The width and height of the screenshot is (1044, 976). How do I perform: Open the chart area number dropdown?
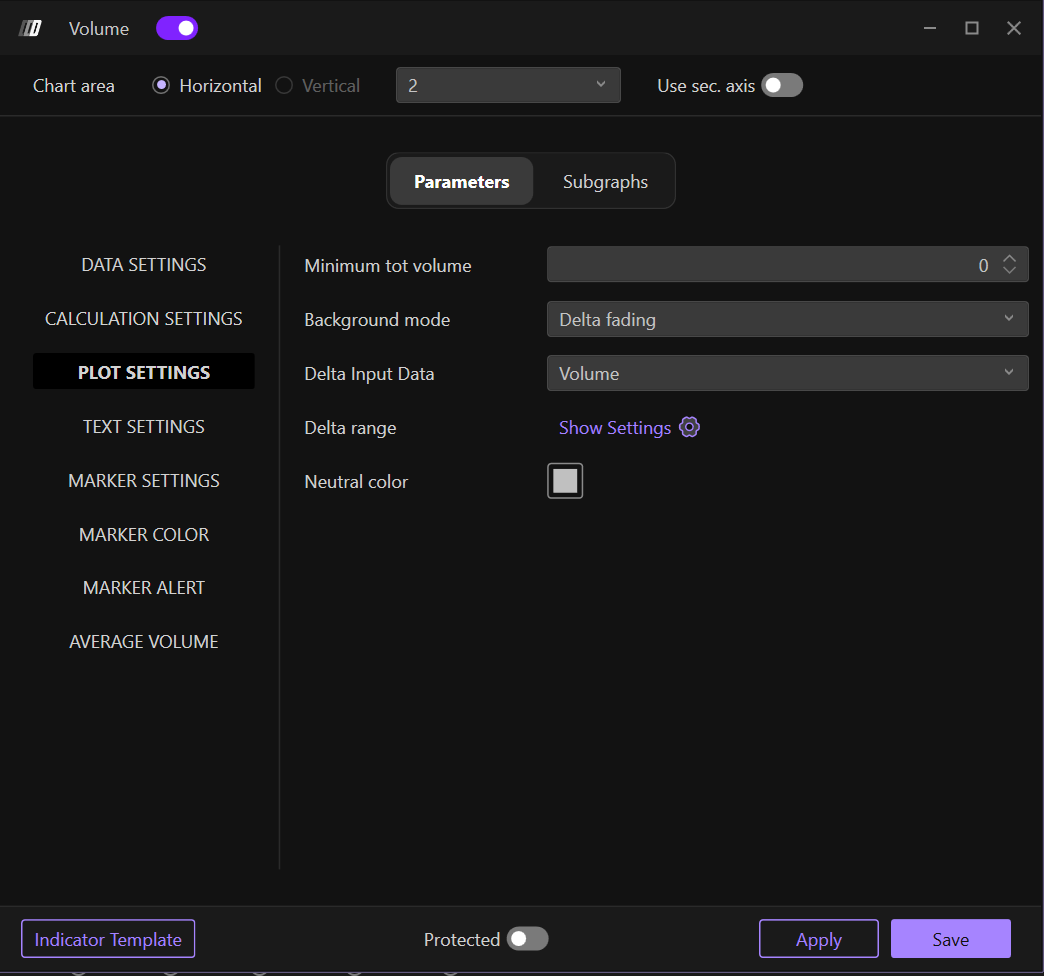pyautogui.click(x=508, y=85)
